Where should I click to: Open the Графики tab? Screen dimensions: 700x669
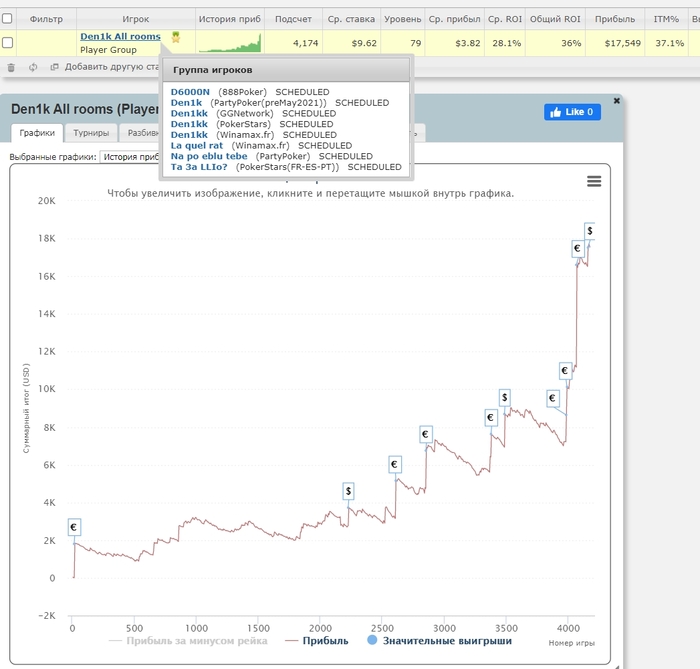[37, 133]
